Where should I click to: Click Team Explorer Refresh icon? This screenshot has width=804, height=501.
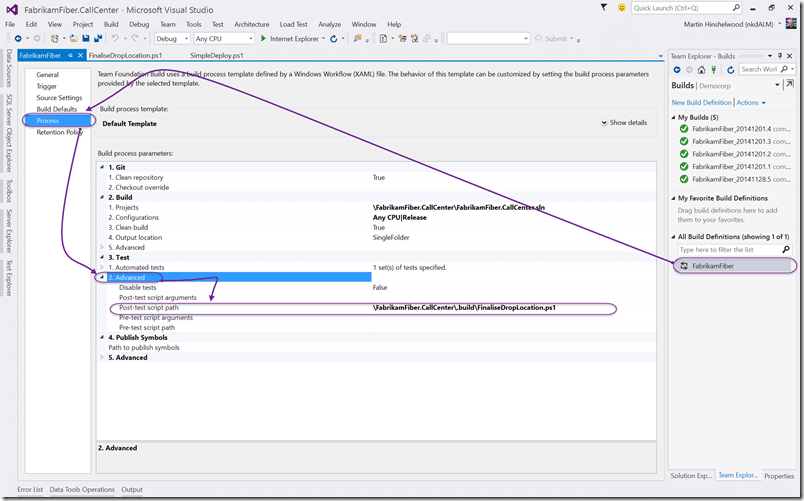[x=730, y=70]
